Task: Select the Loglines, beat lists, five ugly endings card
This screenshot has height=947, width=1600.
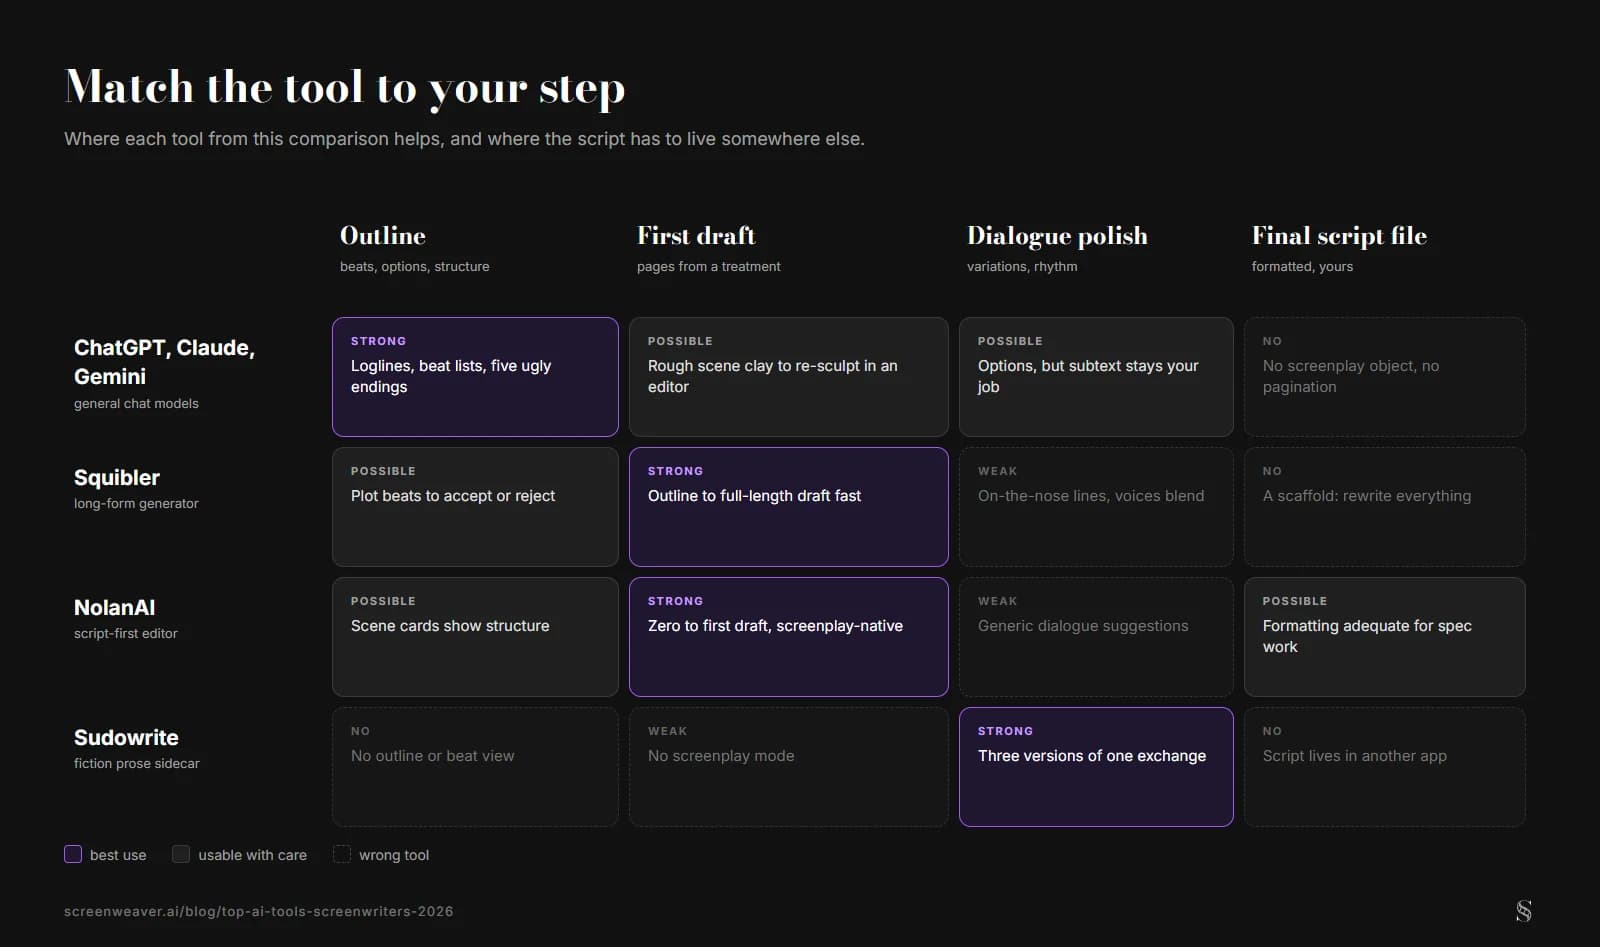Action: click(475, 377)
